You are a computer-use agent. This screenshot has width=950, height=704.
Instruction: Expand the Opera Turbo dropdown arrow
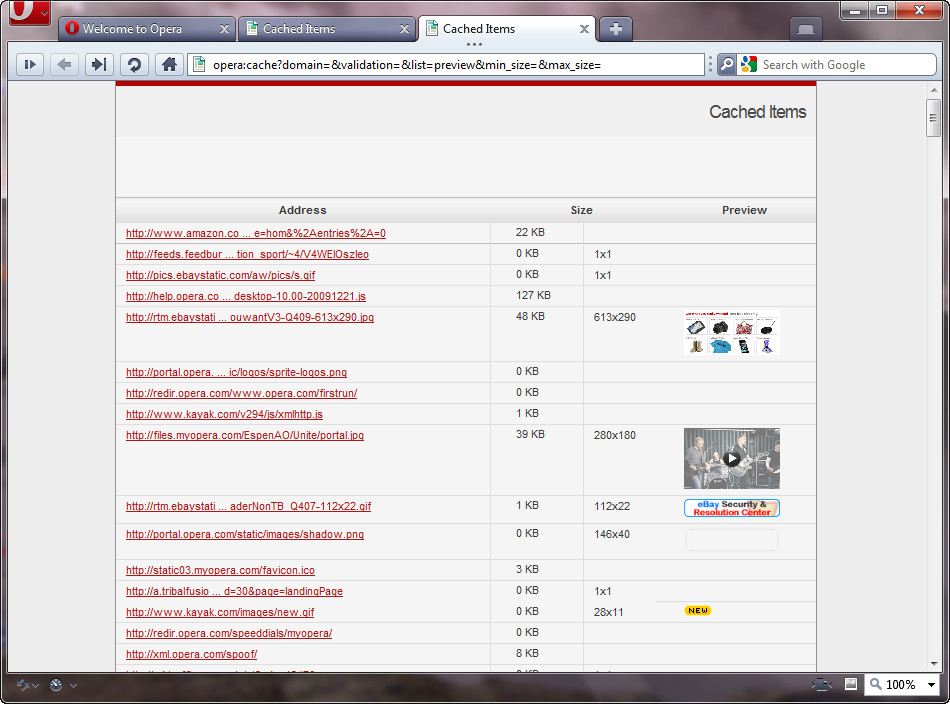point(73,685)
